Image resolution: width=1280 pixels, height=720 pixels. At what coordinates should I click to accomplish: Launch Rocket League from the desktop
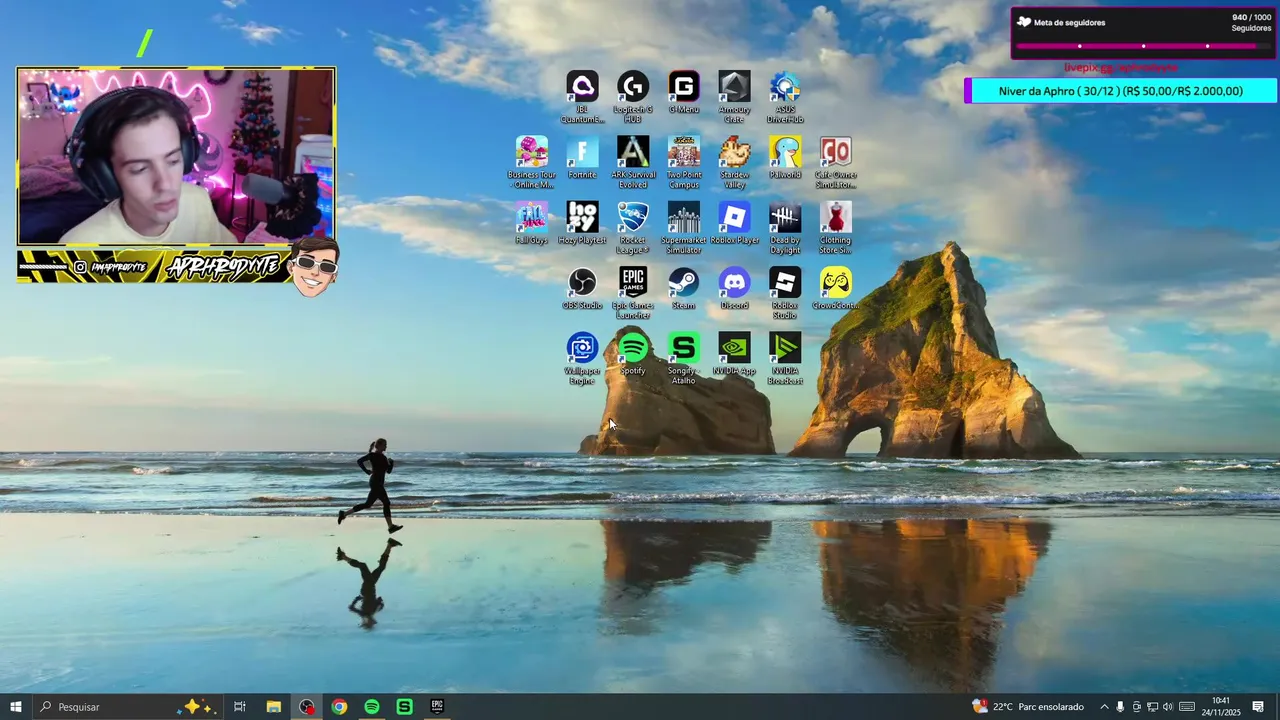click(x=633, y=227)
